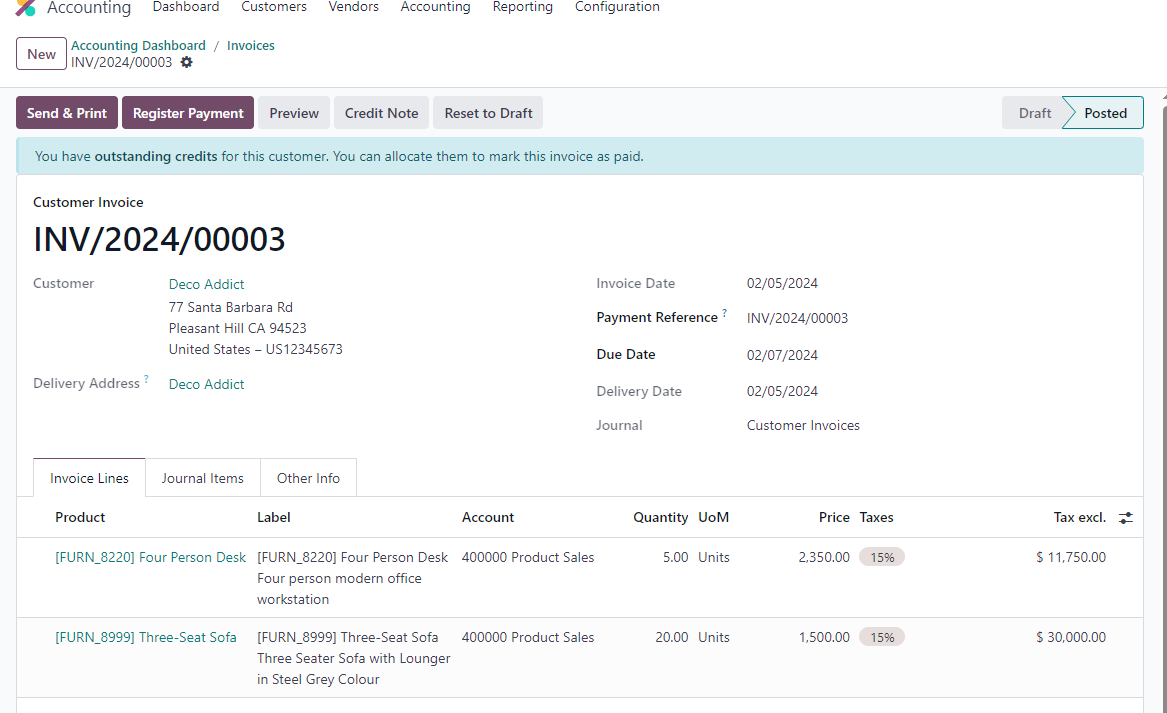Viewport: 1167px width, 713px height.
Task: Go to Accounting Dashboard breadcrumb
Action: point(138,45)
